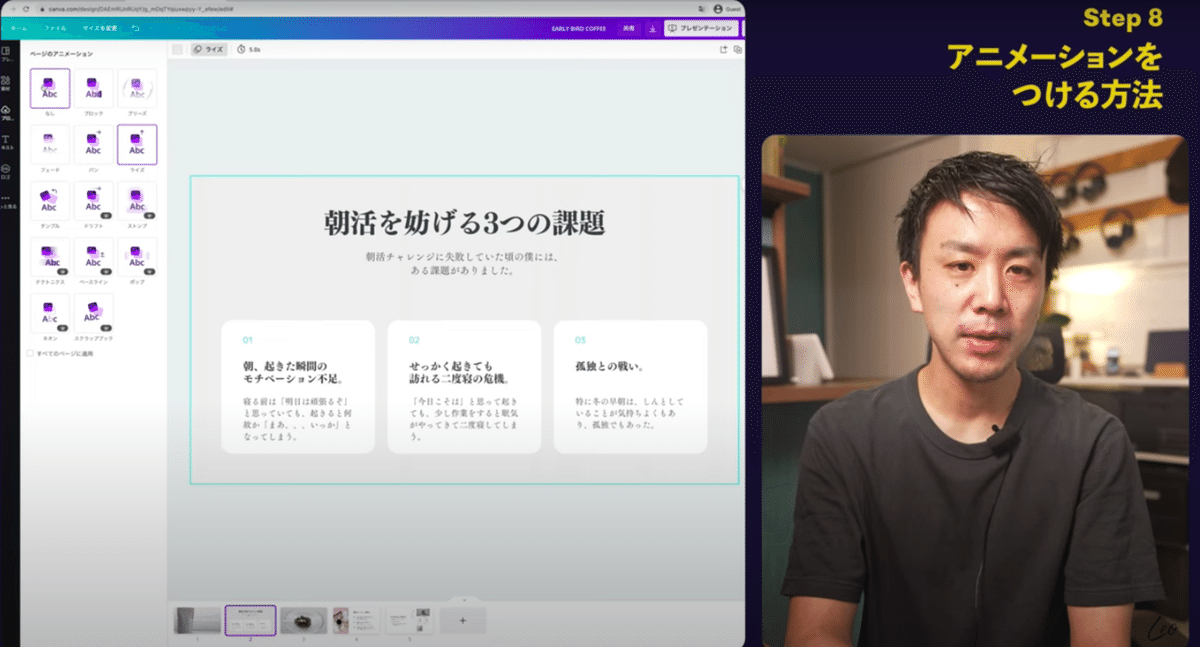Image resolution: width=1200 pixels, height=647 pixels.
Task: Add a new page with the + button
Action: click(463, 620)
